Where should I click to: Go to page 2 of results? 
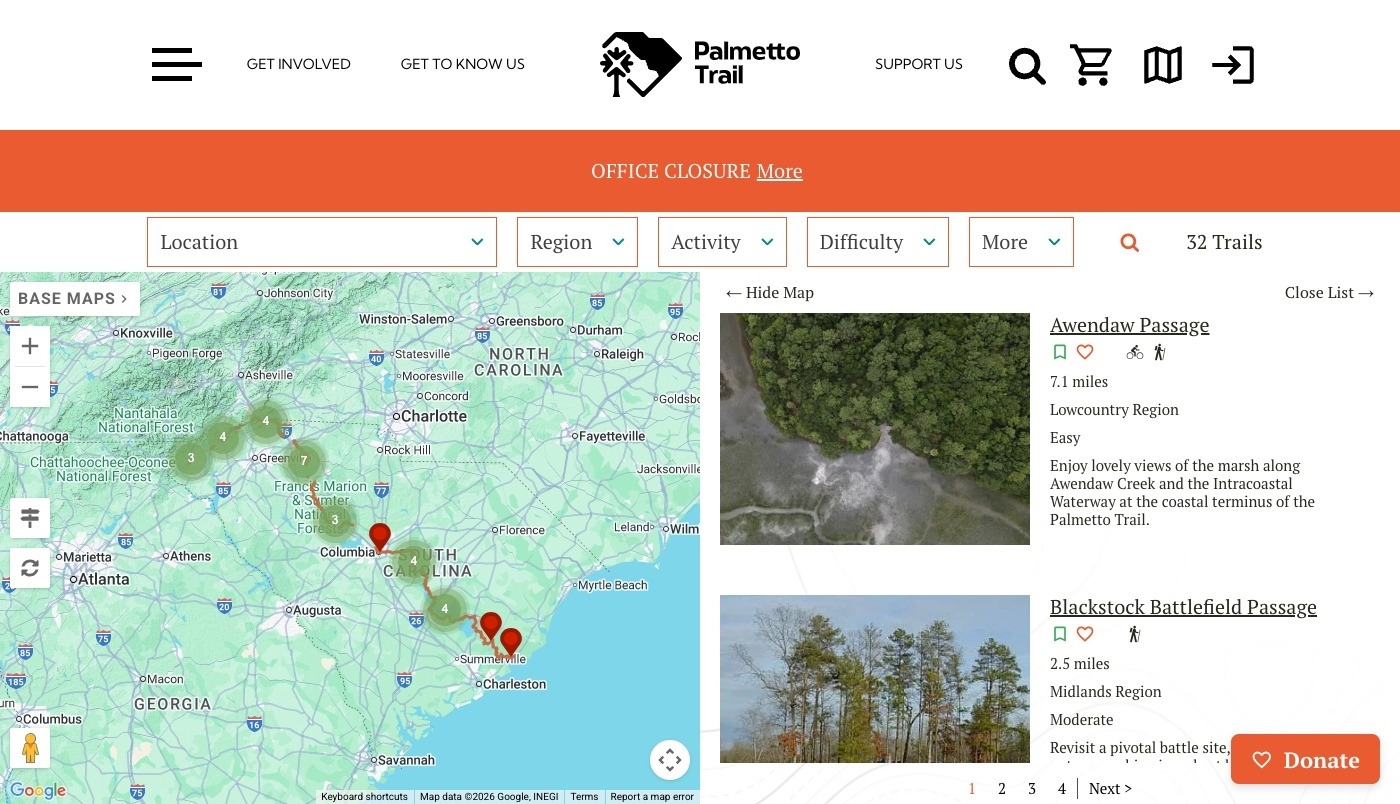point(1002,789)
